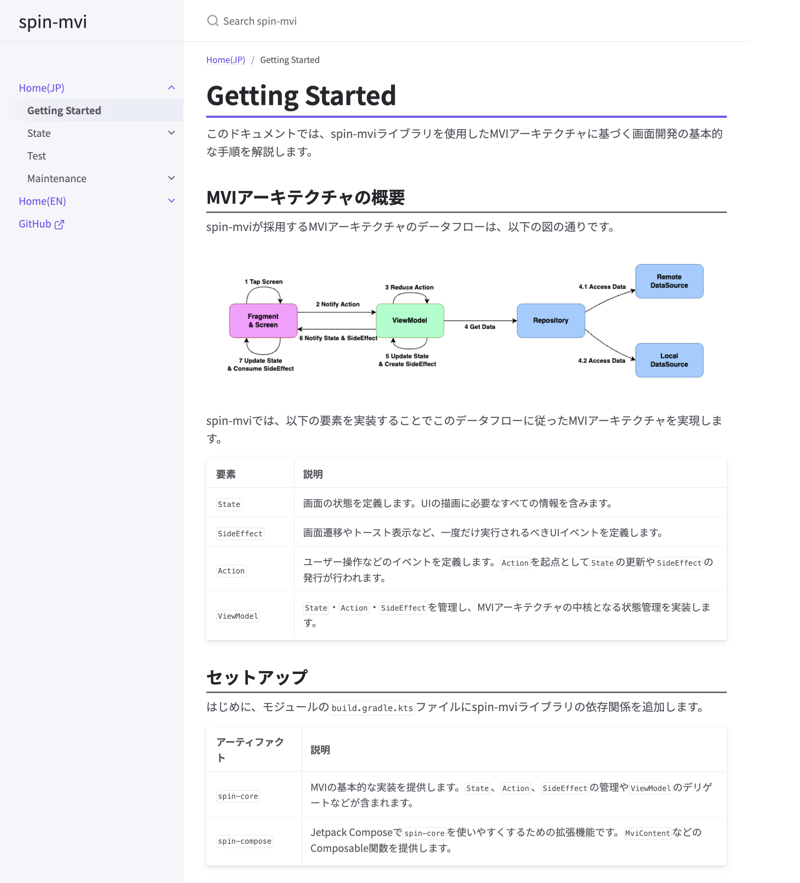Screen dimensions: 800x883
Task: Click spin-core artifact cell
Action: click(x=238, y=796)
